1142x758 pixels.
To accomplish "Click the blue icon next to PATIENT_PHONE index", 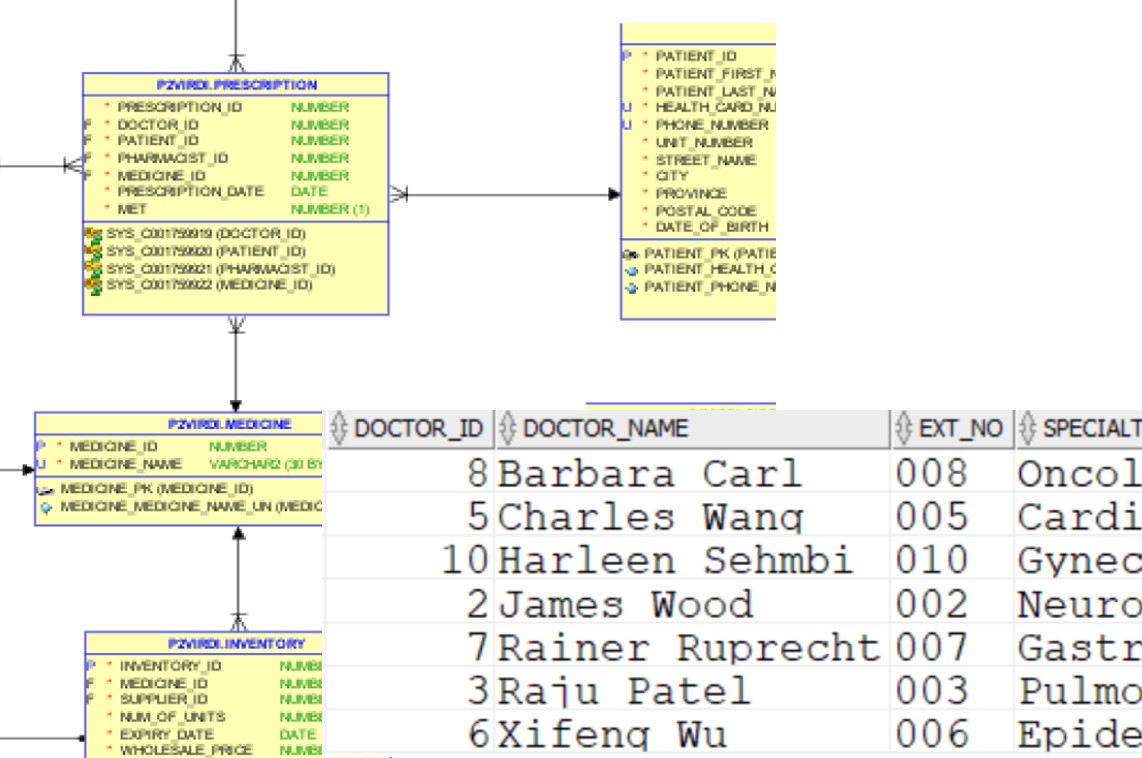I will point(632,286).
